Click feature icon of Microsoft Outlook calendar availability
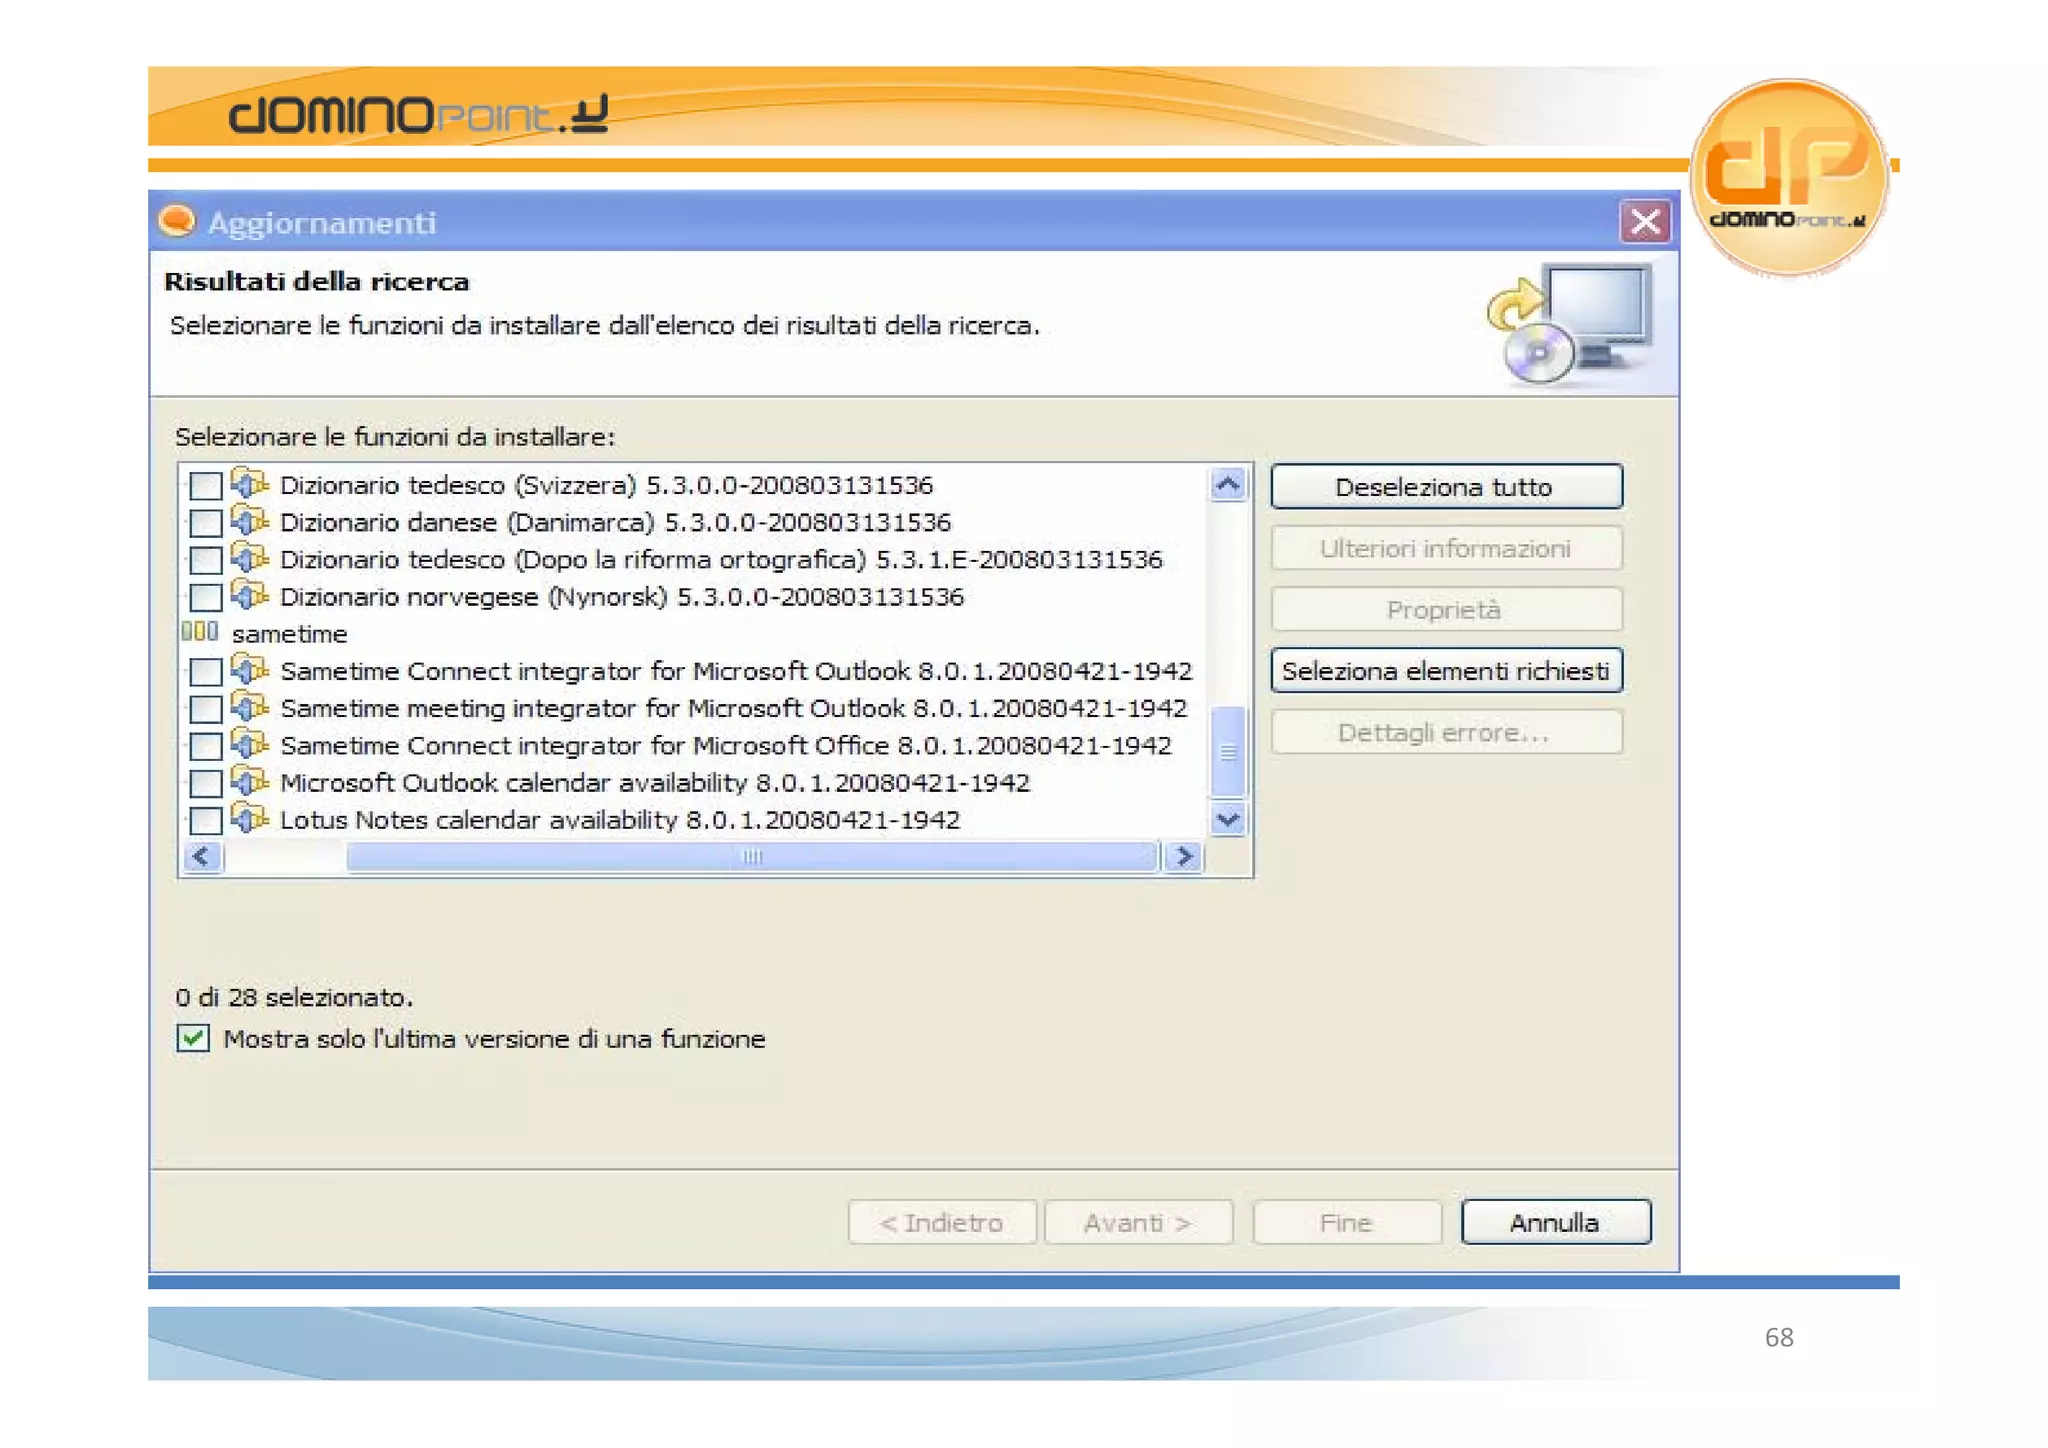2048x1448 pixels. 250,780
